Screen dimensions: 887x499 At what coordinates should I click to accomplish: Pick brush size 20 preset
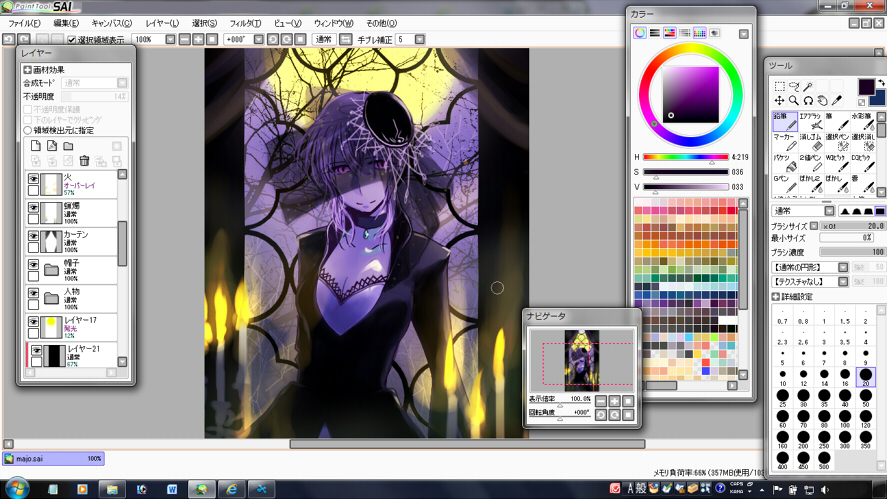(x=866, y=377)
